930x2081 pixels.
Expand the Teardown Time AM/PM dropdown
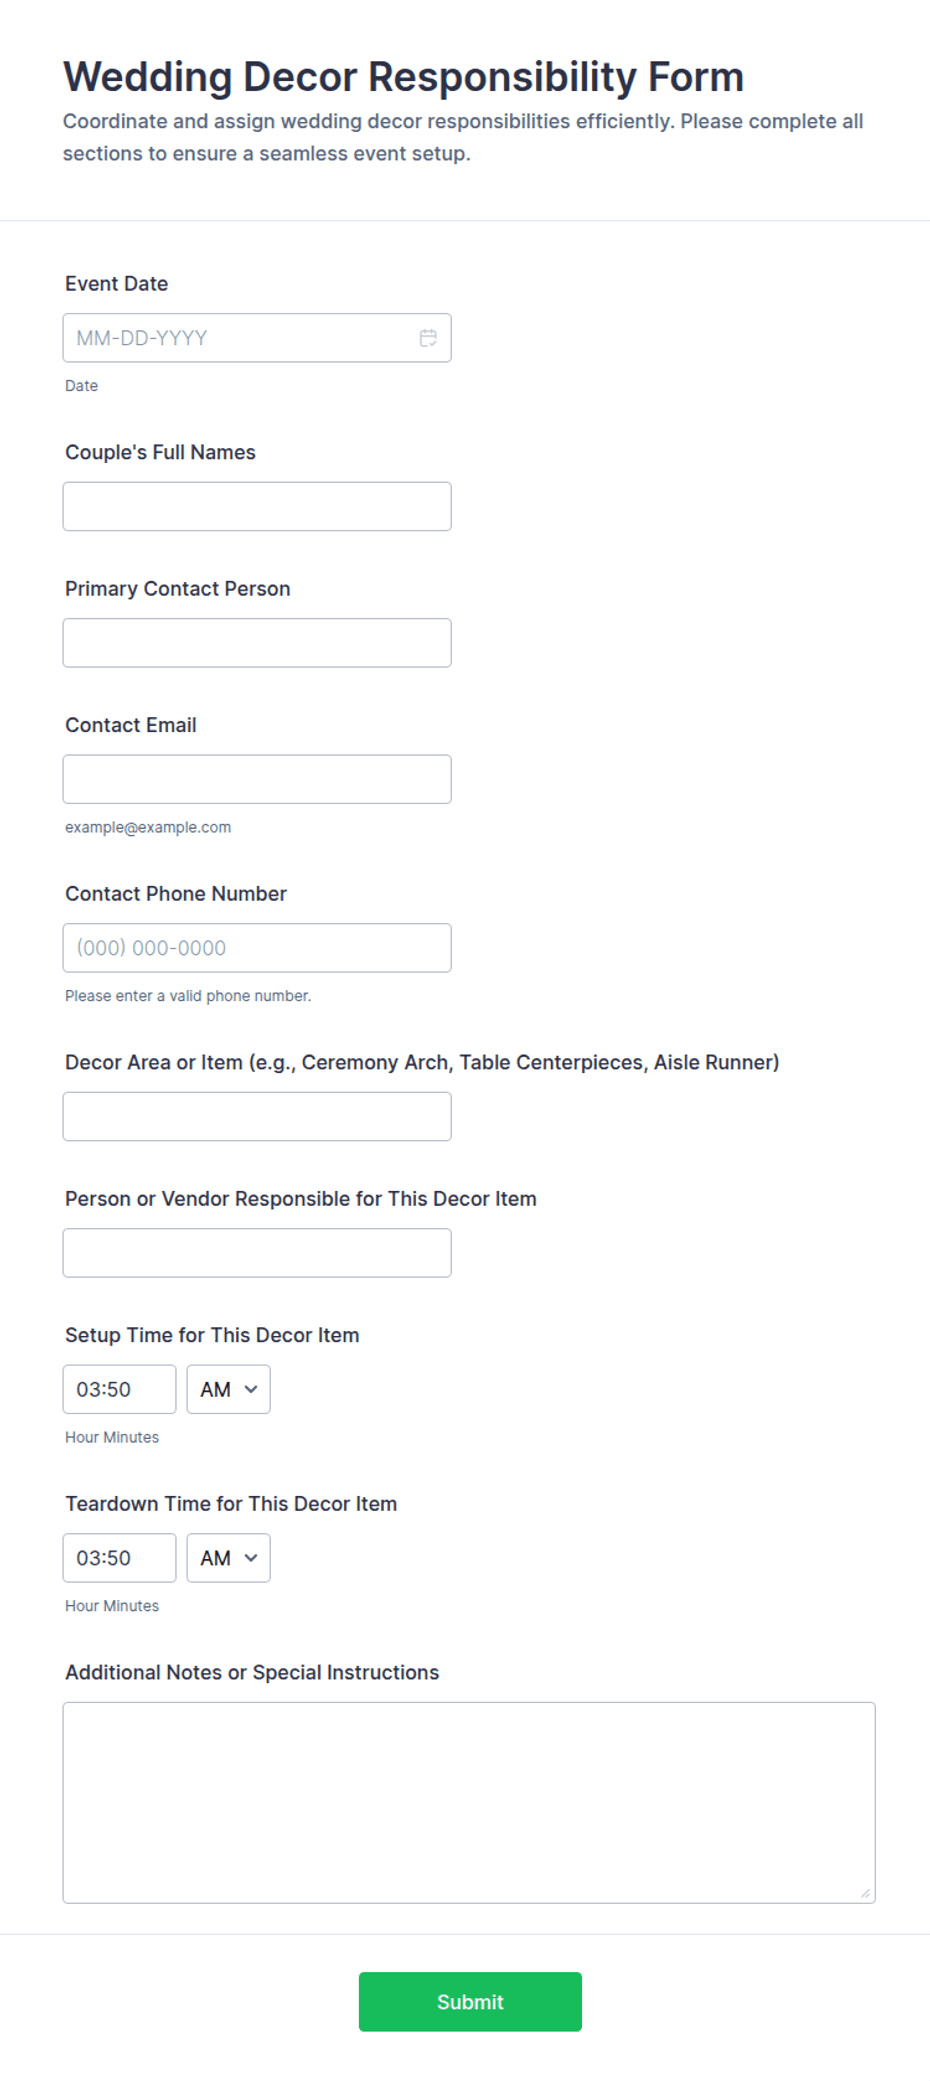point(228,1558)
